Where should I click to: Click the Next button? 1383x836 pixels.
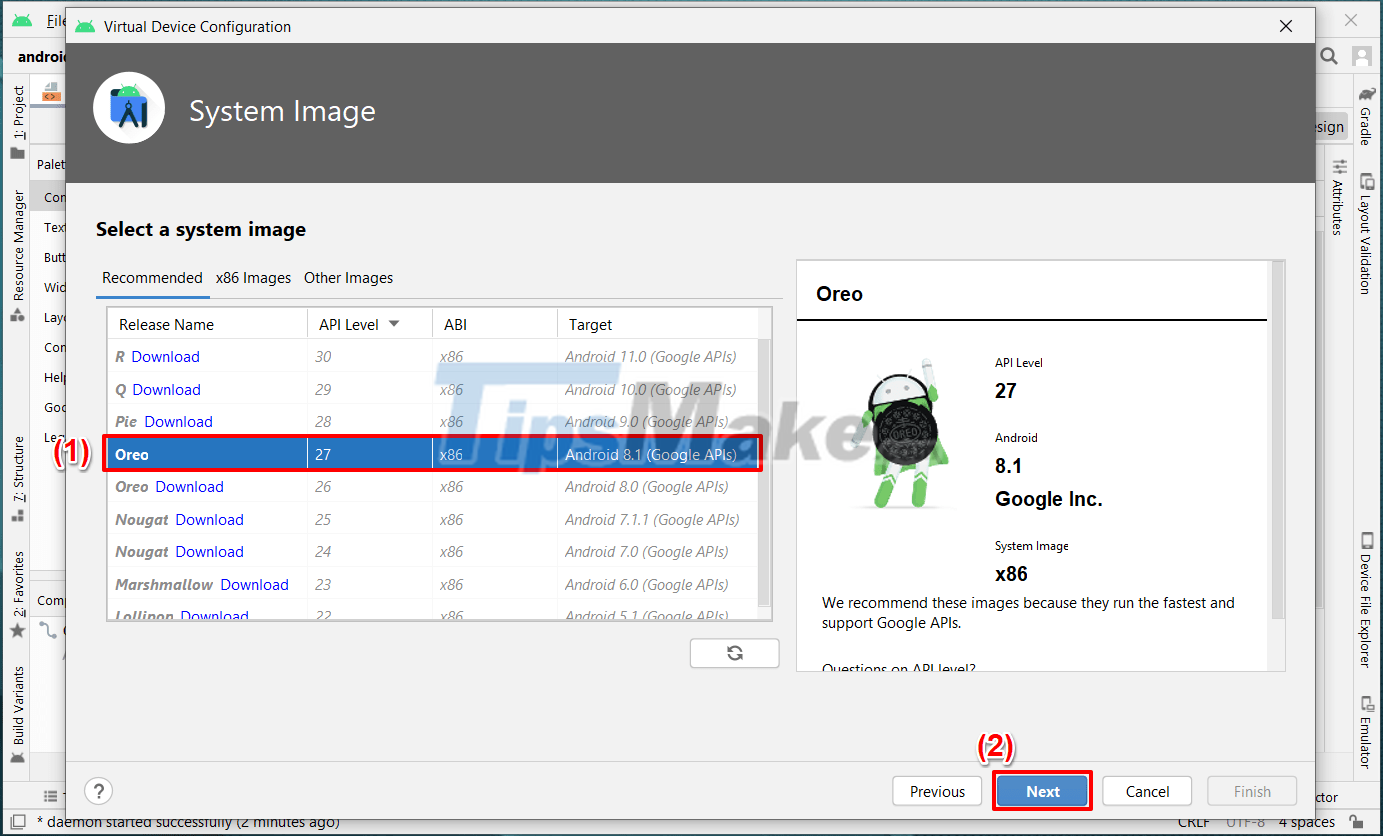pos(1042,790)
